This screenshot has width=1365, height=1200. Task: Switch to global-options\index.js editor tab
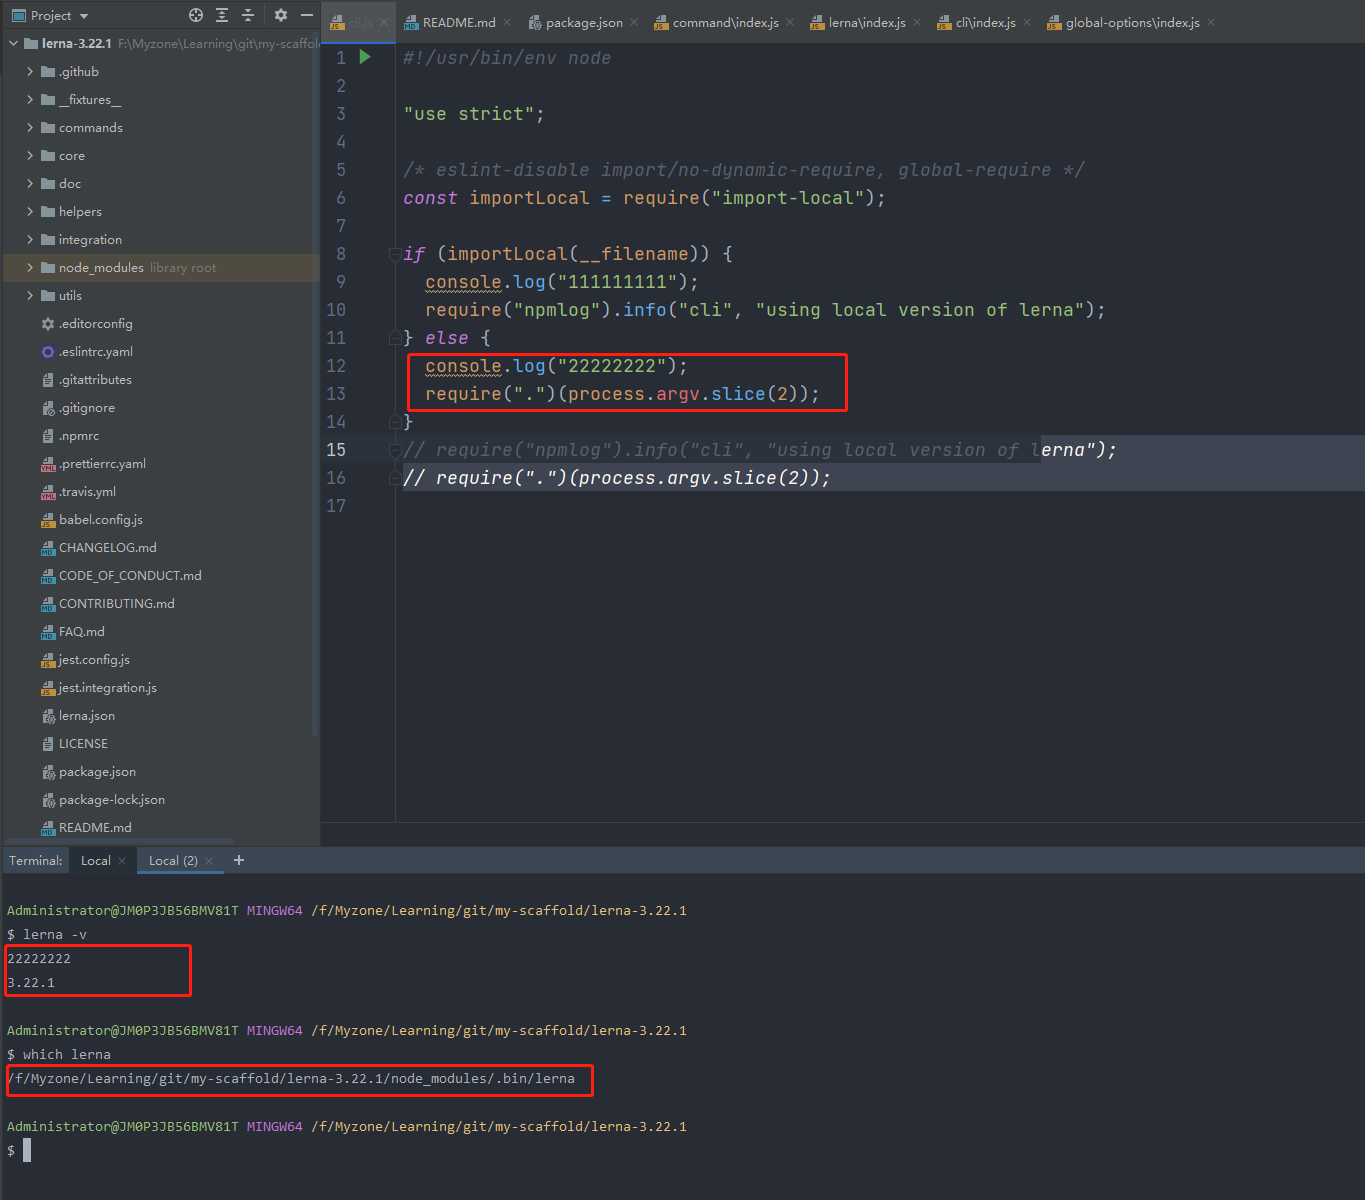click(x=1122, y=22)
